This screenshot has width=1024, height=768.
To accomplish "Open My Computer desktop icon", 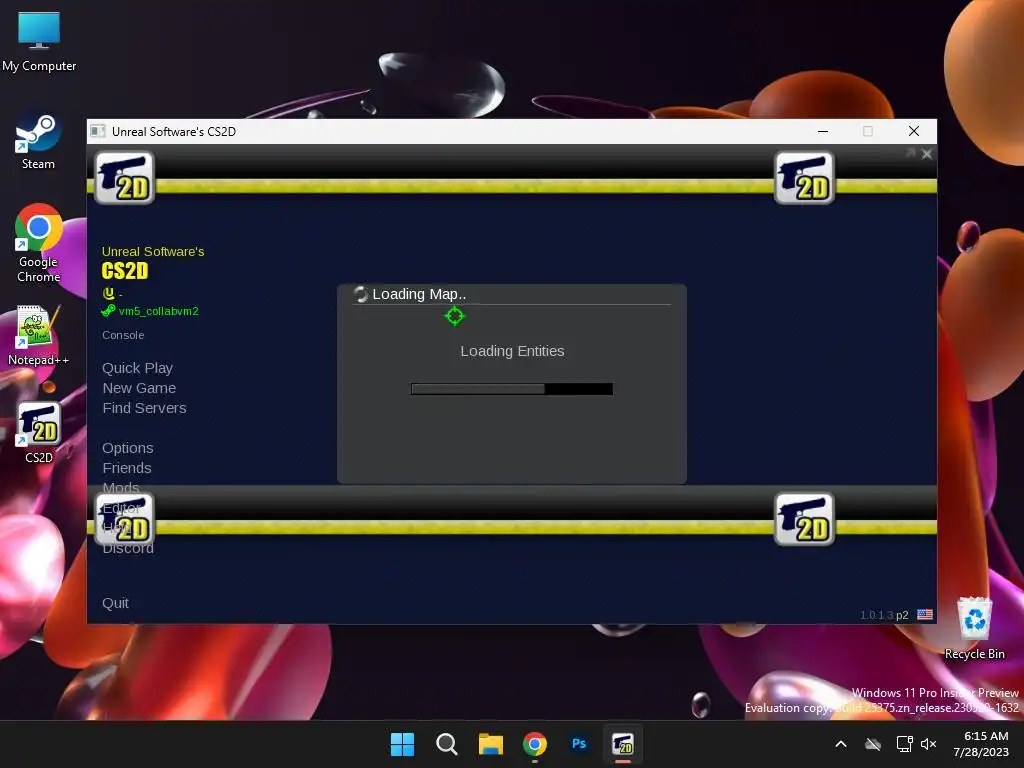I will (x=39, y=42).
